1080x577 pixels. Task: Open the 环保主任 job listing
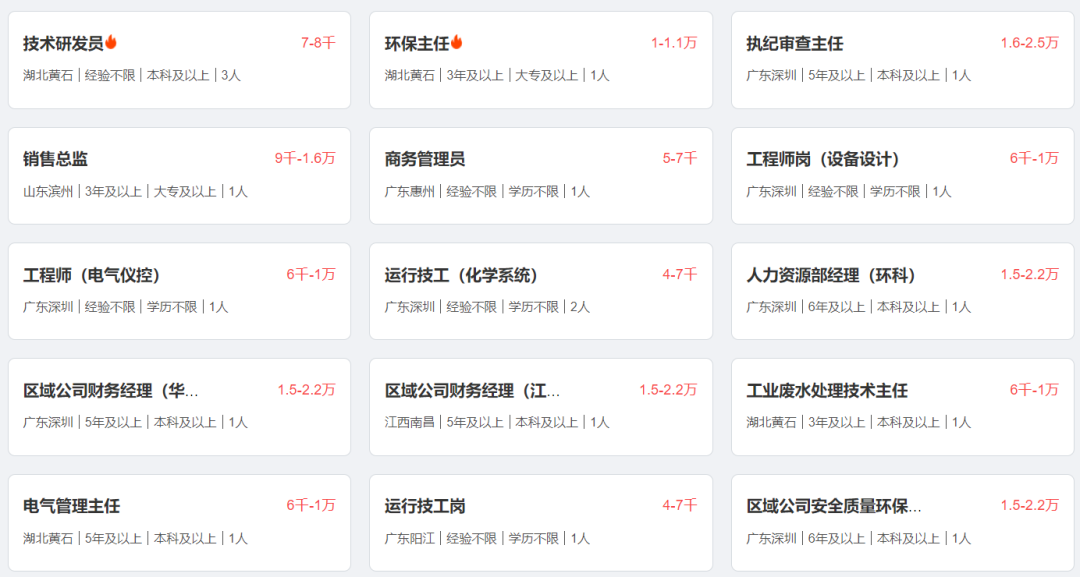pyautogui.click(x=417, y=43)
